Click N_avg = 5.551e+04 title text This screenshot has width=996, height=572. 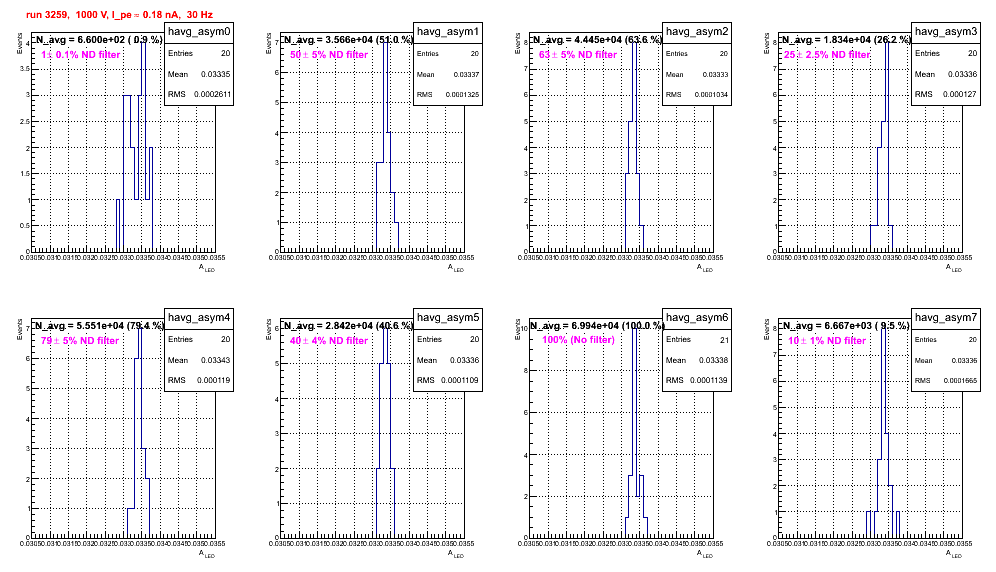(x=99, y=325)
